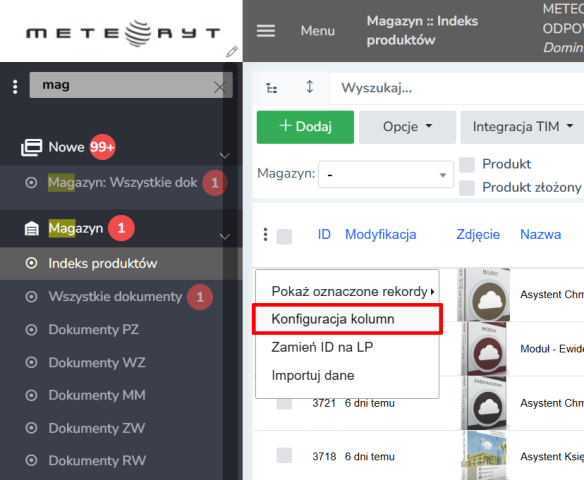Click the Wyszukaj... search field
This screenshot has width=584, height=480.
(456, 88)
